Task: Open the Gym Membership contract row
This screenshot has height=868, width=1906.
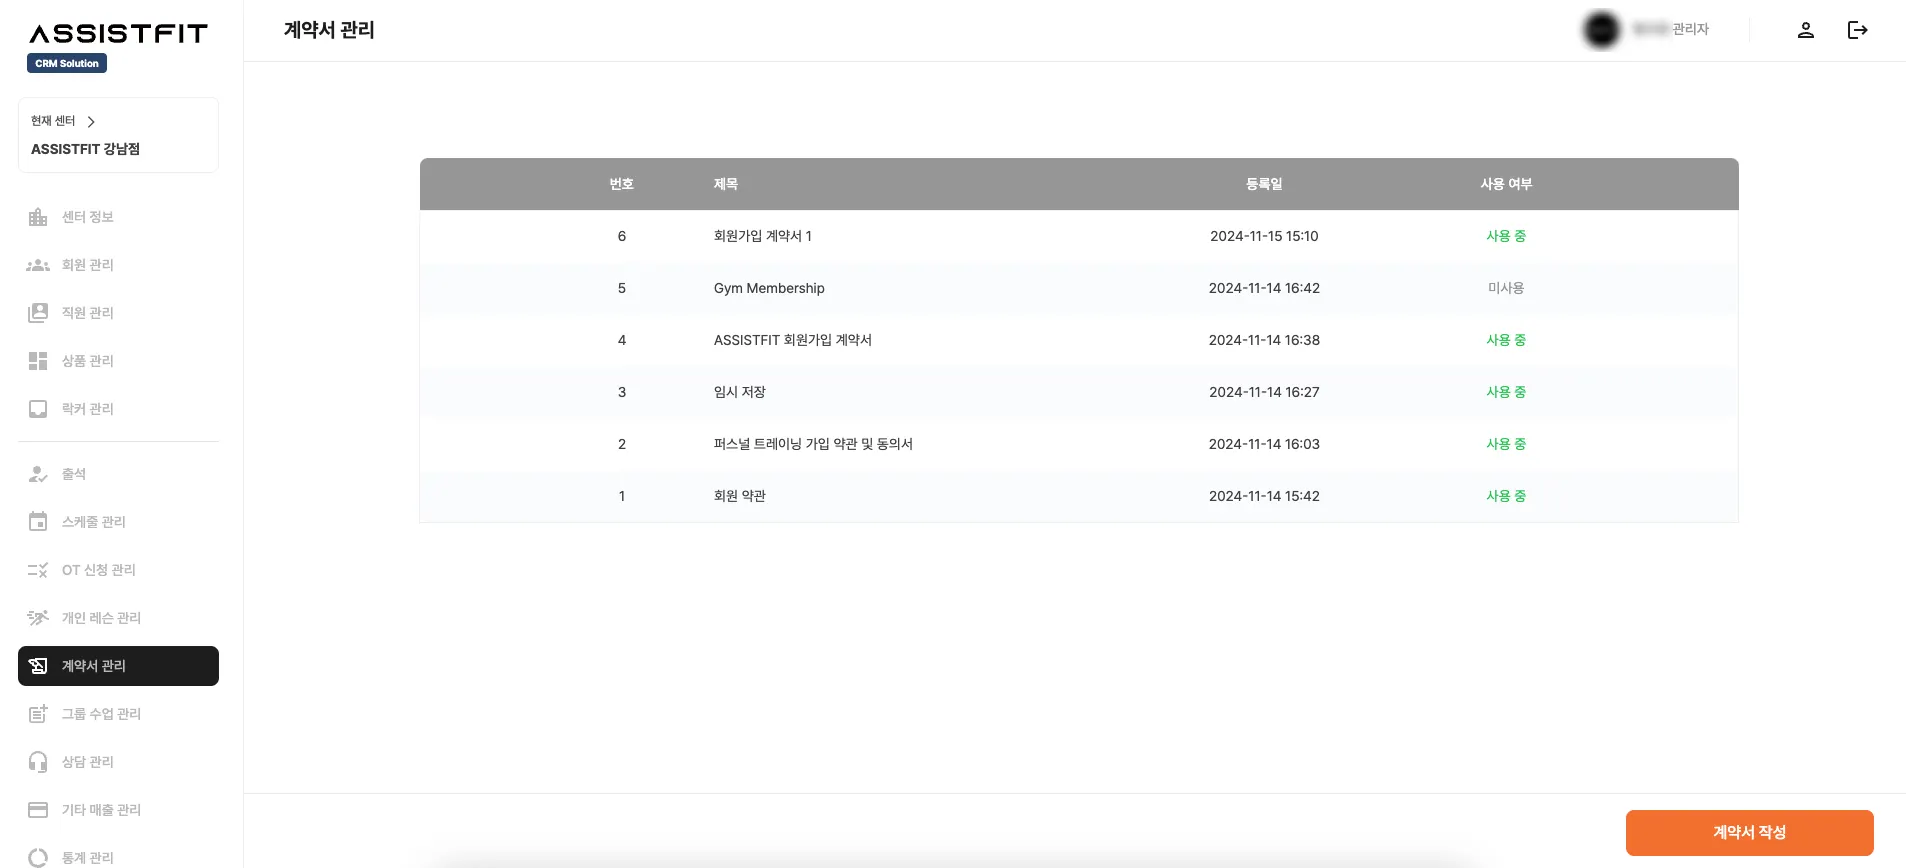Action: tap(1079, 288)
